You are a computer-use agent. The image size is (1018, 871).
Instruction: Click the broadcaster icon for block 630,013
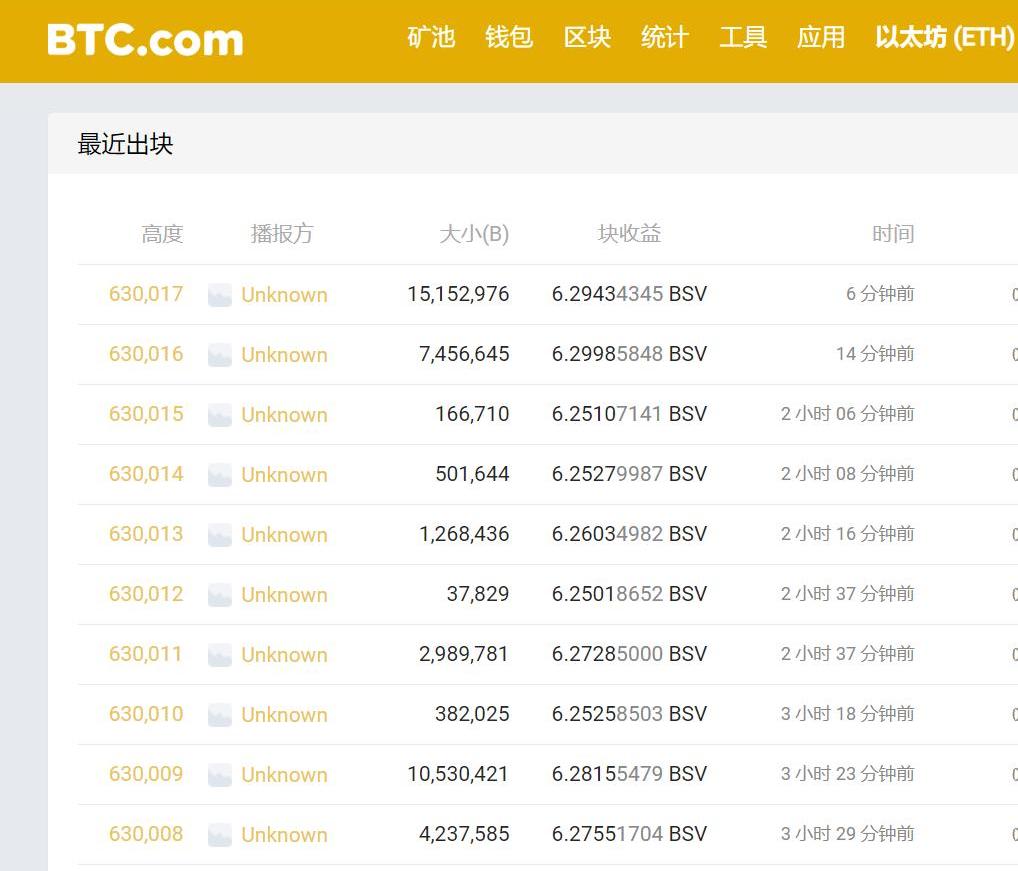pyautogui.click(x=220, y=535)
